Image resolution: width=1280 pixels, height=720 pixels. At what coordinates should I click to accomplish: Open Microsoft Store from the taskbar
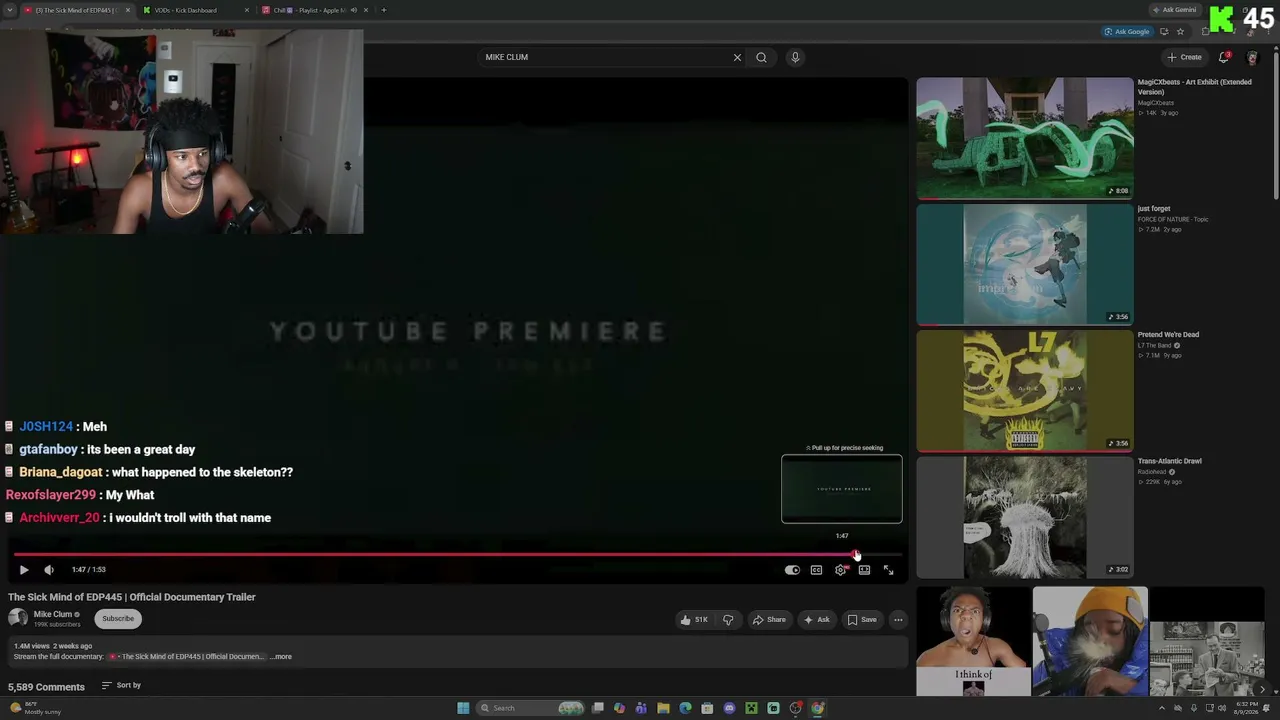(x=707, y=708)
